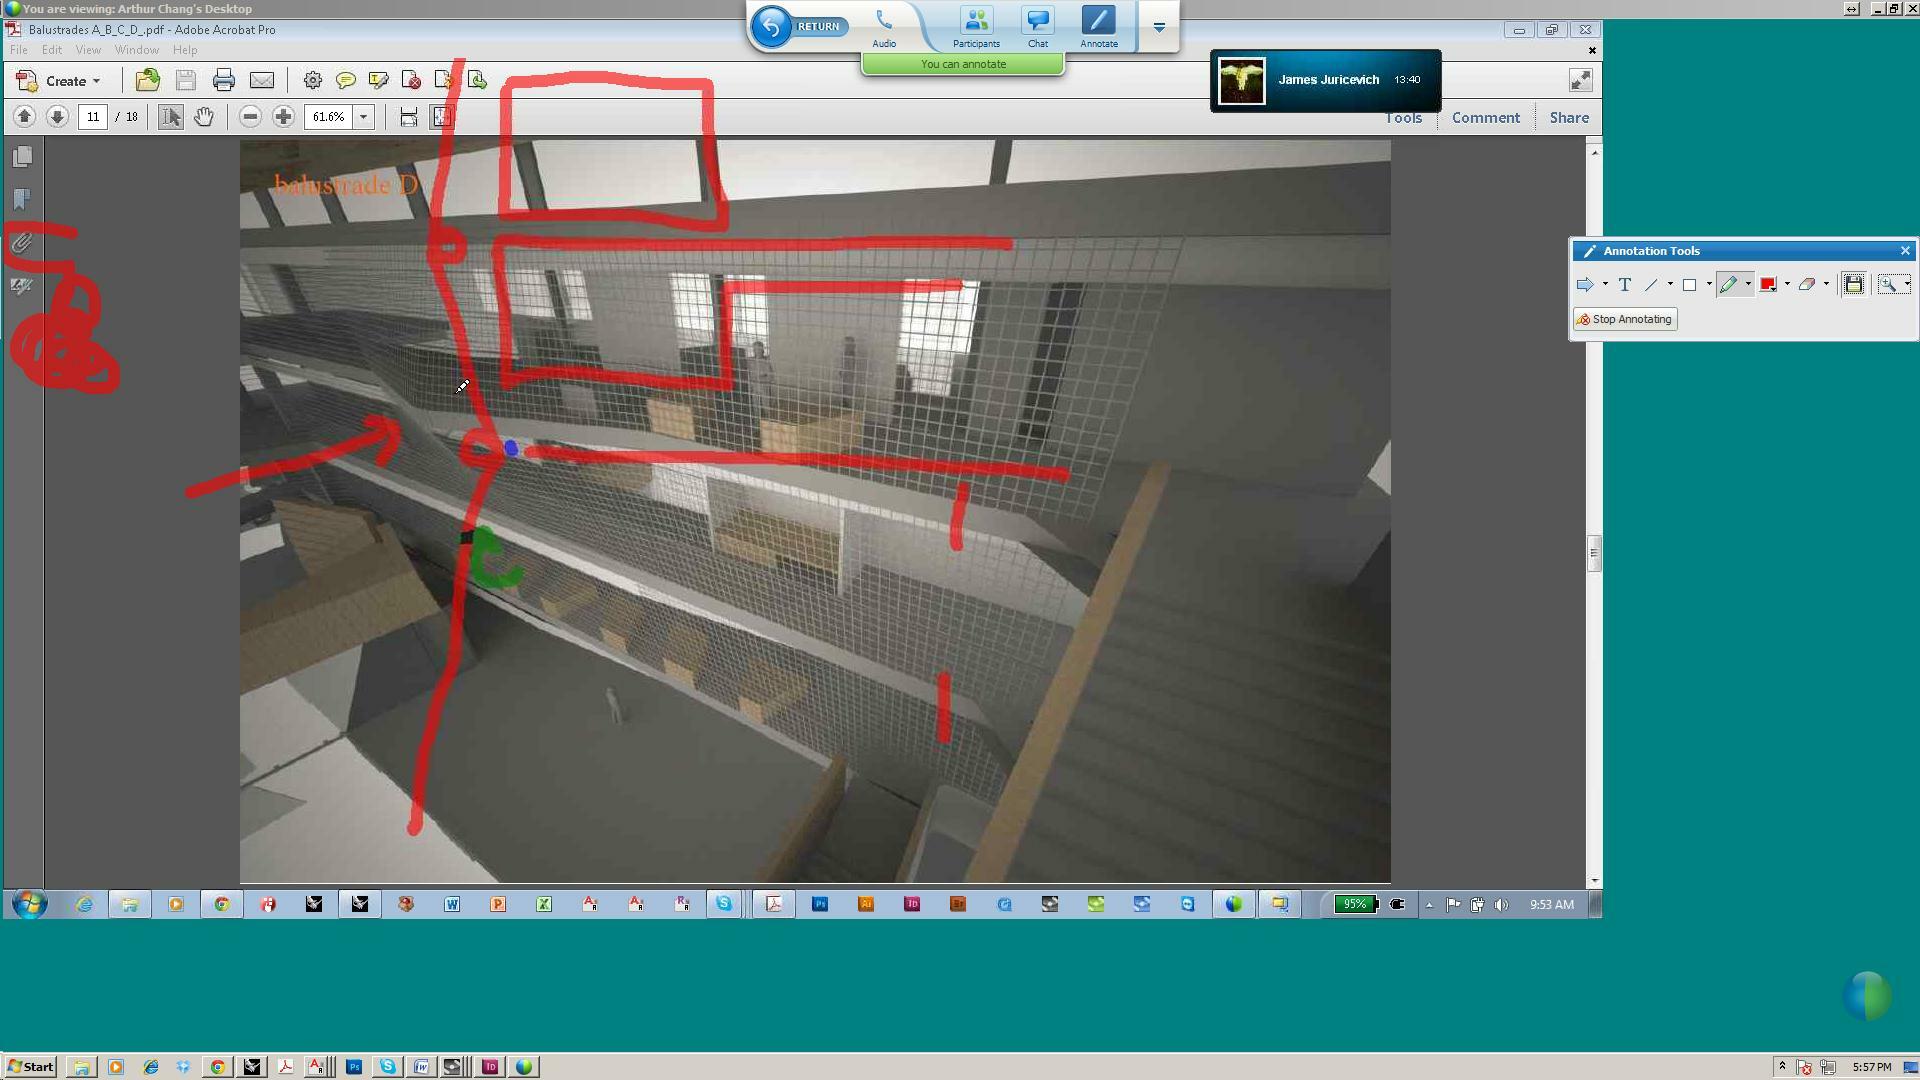This screenshot has height=1080, width=1920.
Task: Print the document with printer icon
Action: click(x=223, y=81)
